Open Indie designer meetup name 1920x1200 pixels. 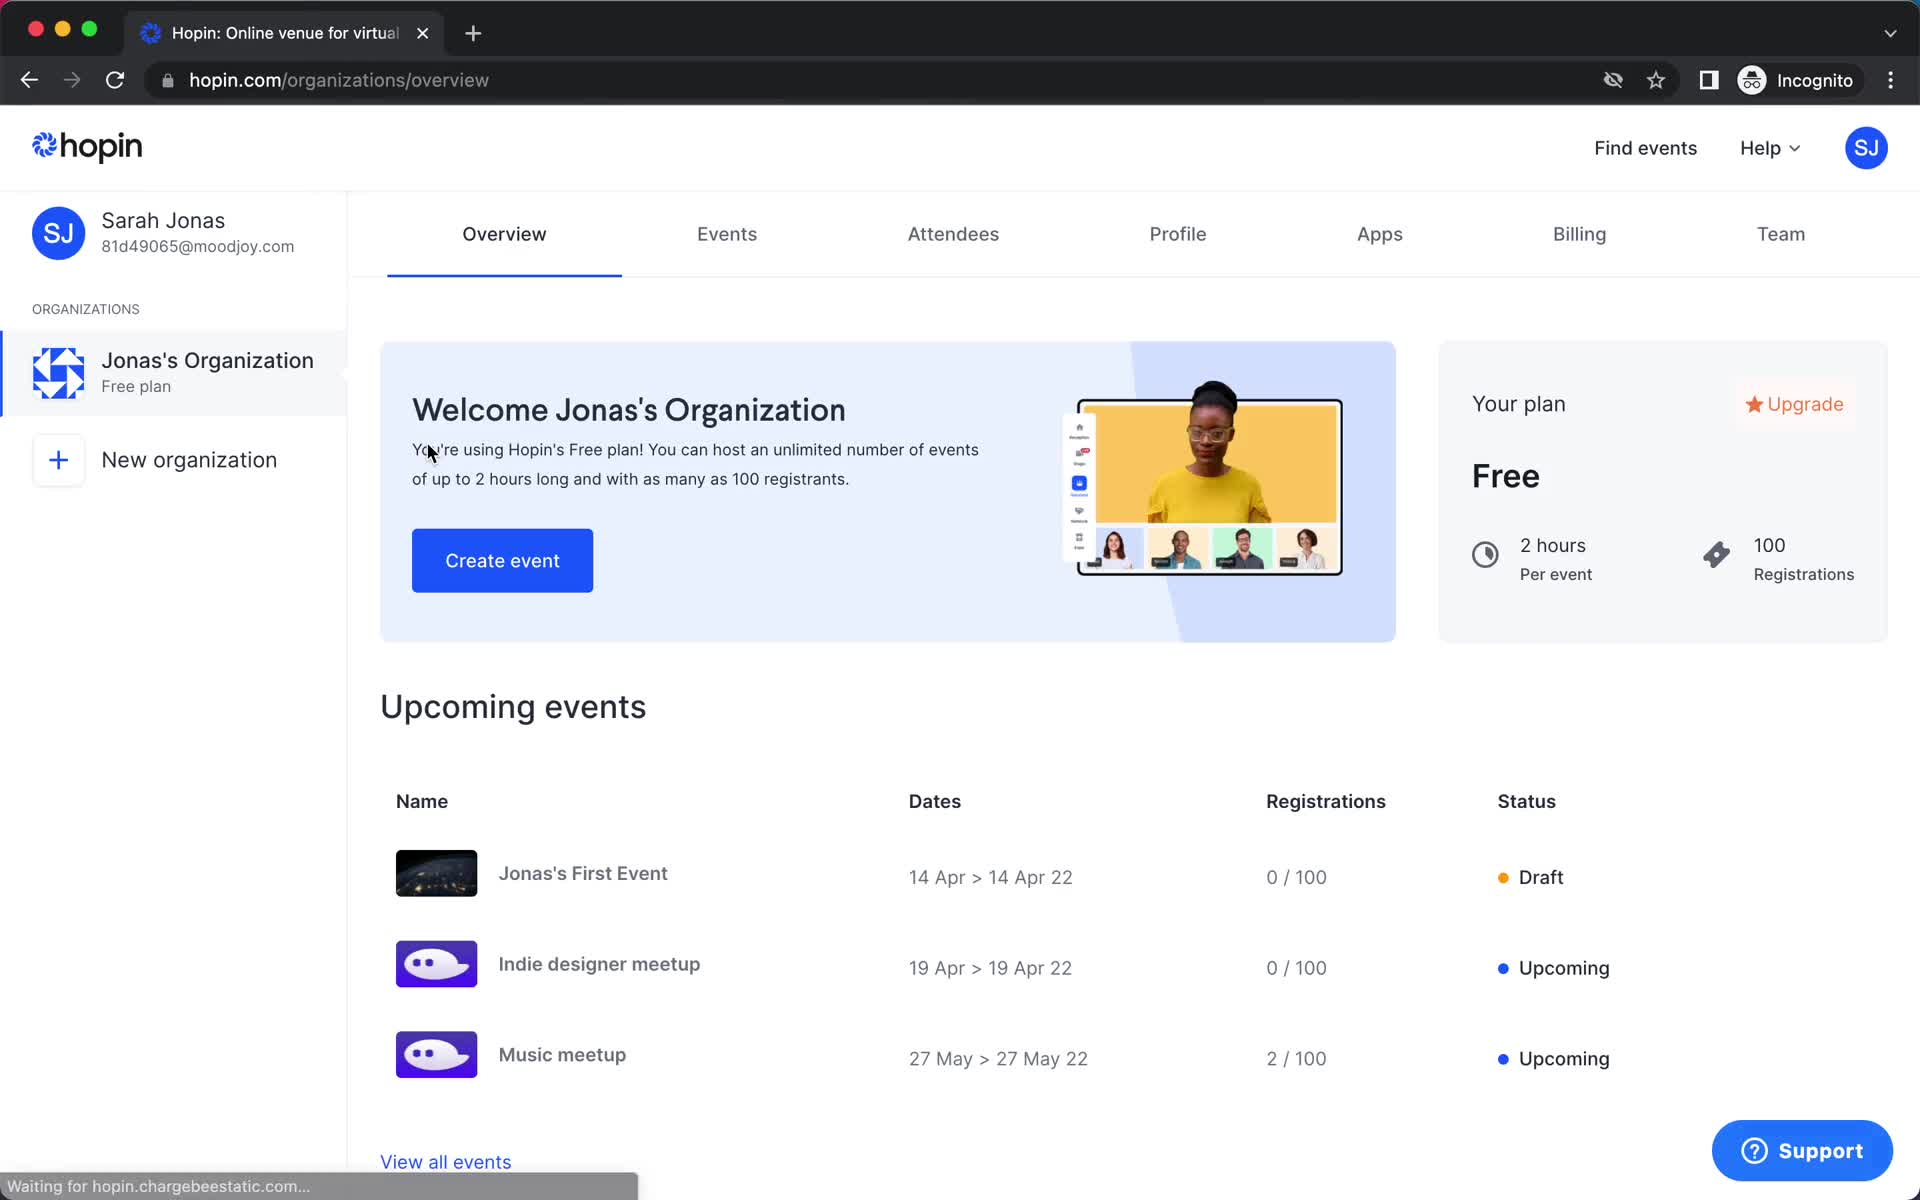point(599,964)
